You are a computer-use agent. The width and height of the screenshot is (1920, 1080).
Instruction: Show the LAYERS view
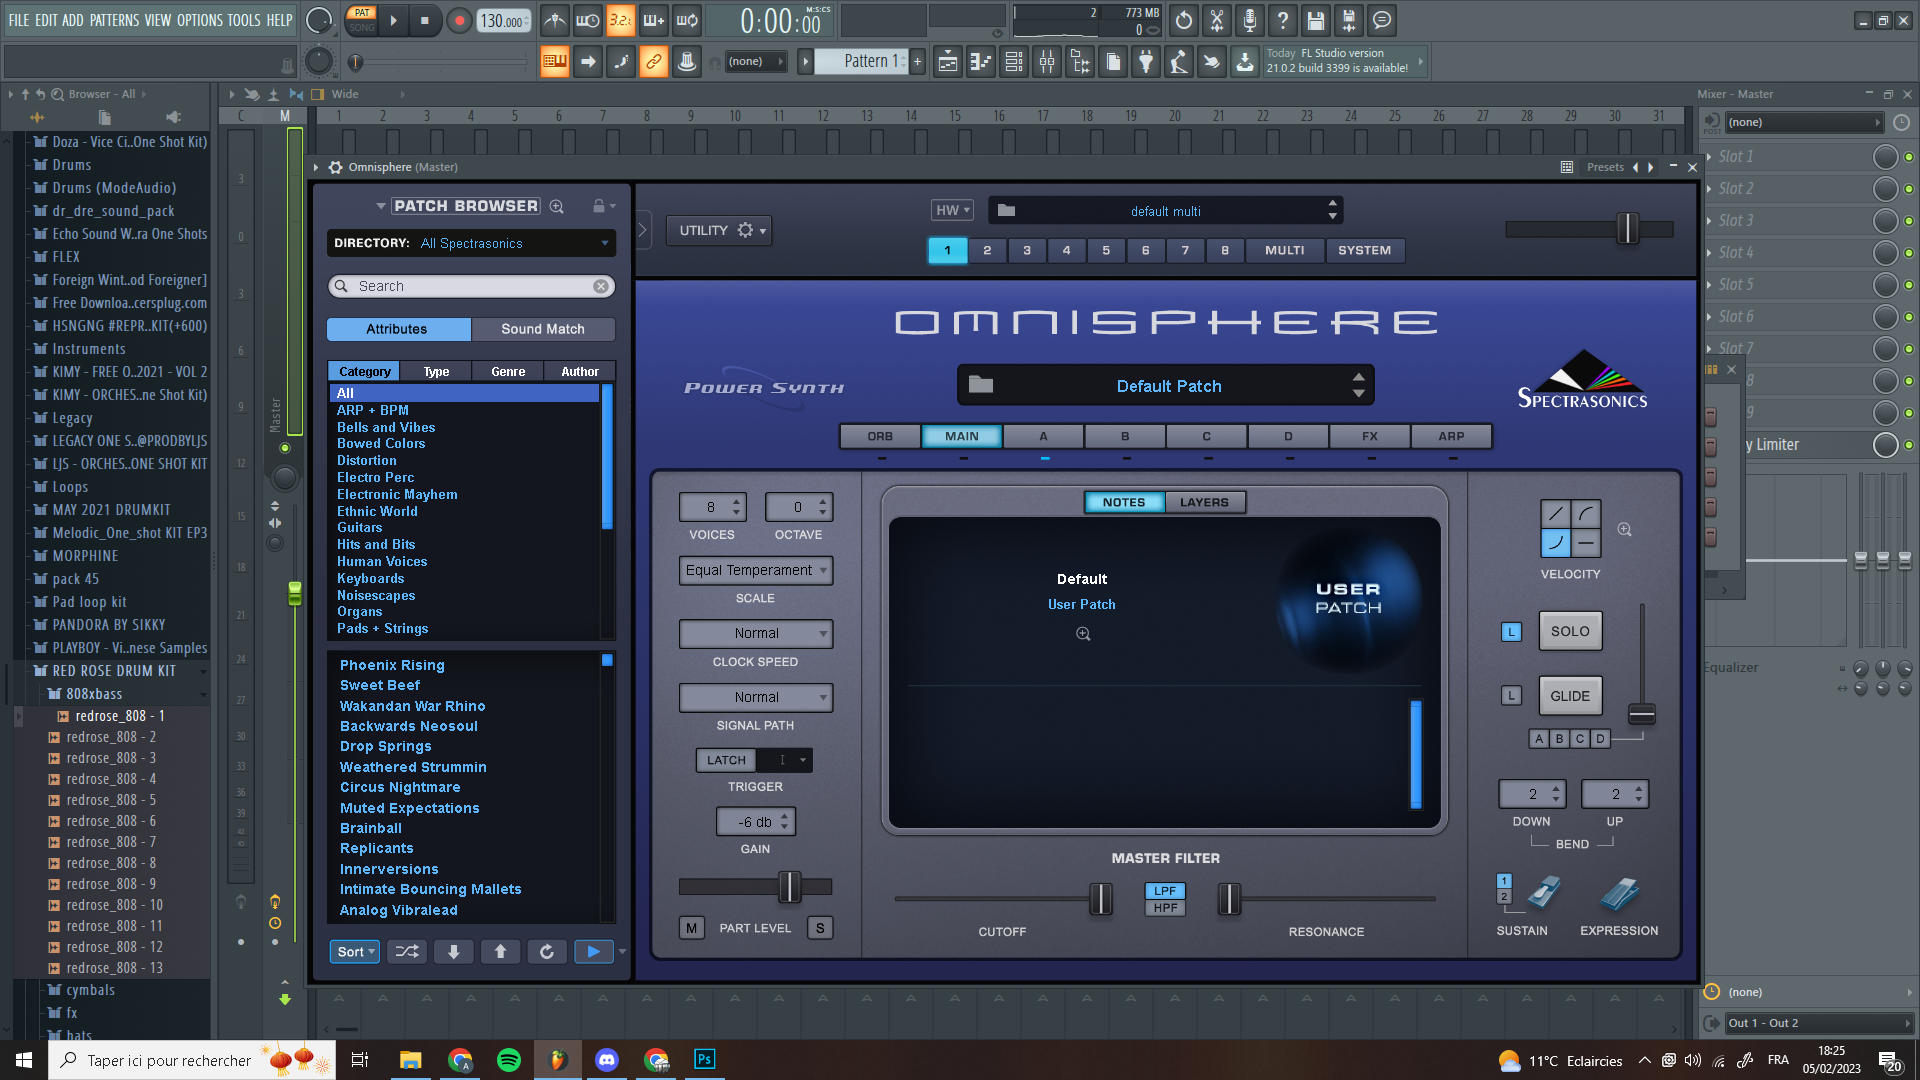(x=1204, y=502)
